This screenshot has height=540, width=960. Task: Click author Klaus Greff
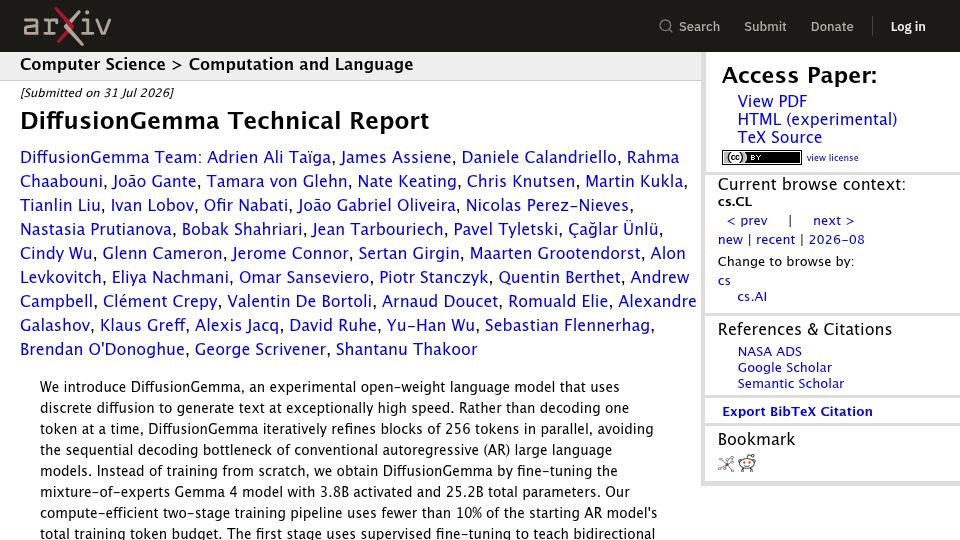click(143, 325)
